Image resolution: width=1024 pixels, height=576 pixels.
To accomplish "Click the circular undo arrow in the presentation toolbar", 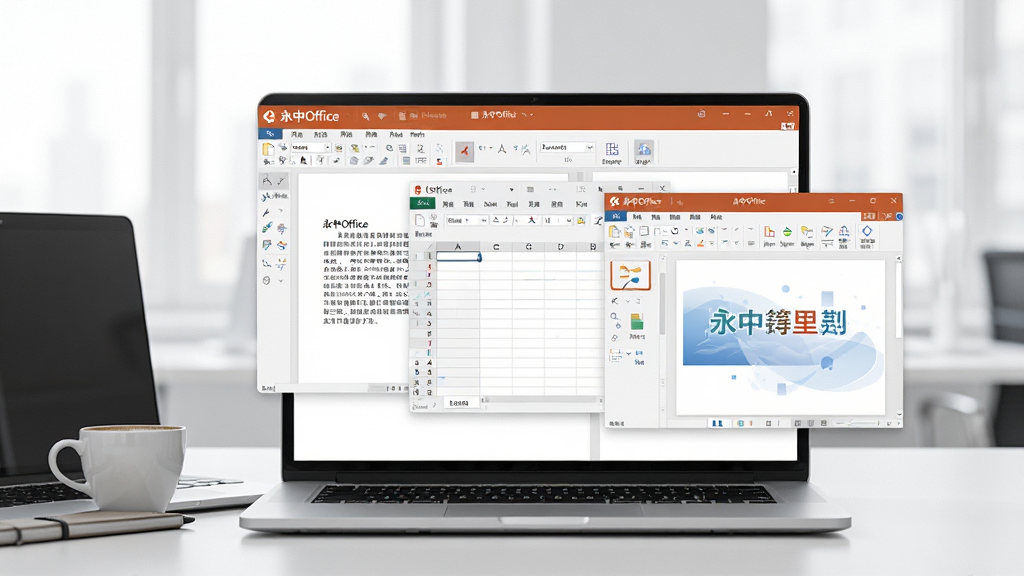I will (675, 231).
